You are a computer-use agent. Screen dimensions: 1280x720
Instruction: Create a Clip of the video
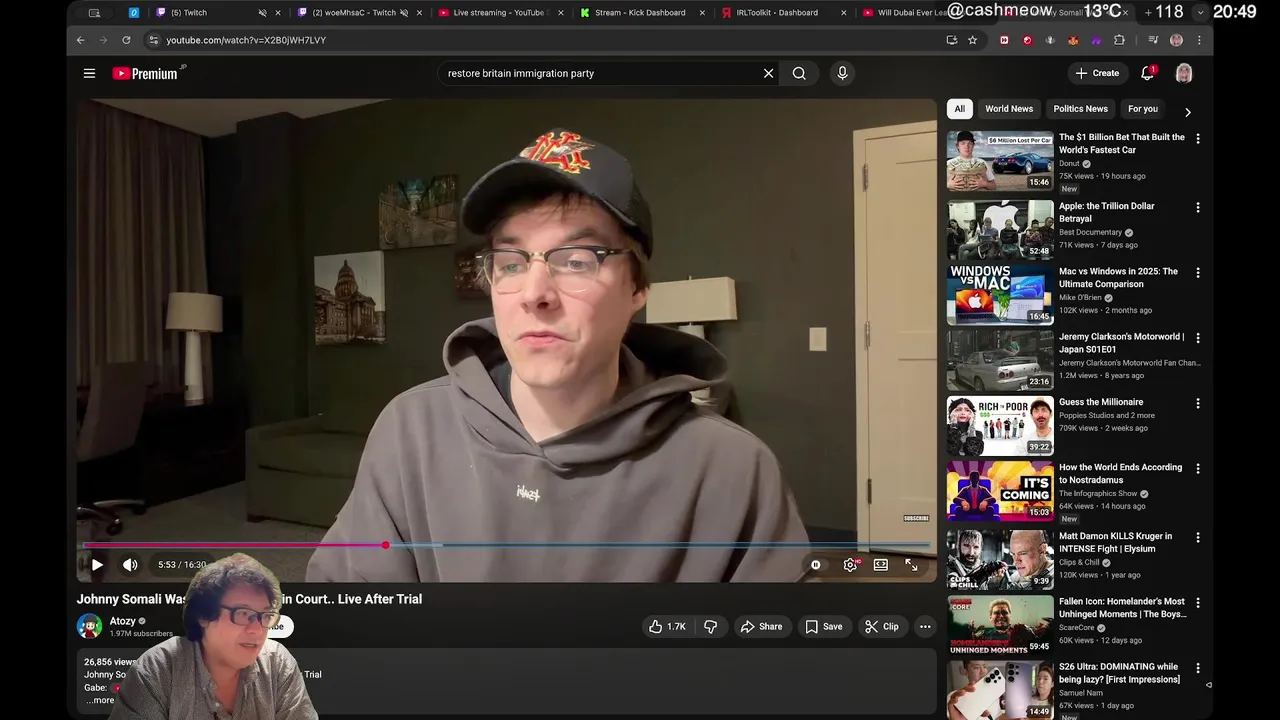[x=882, y=627]
